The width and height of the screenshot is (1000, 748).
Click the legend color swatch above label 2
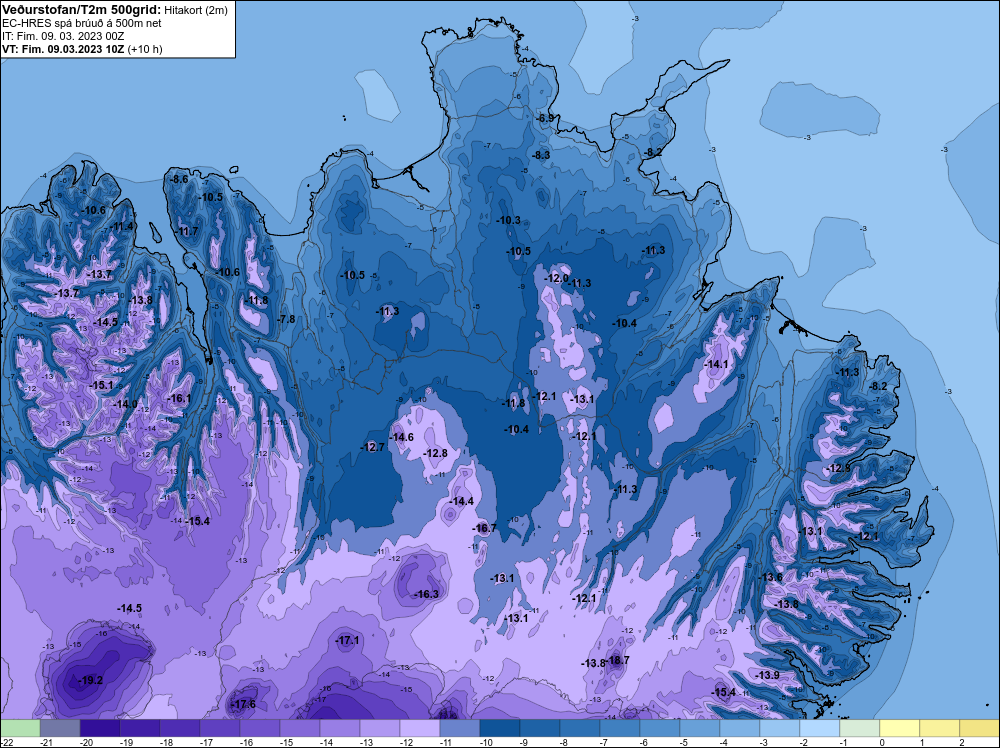tap(980, 728)
